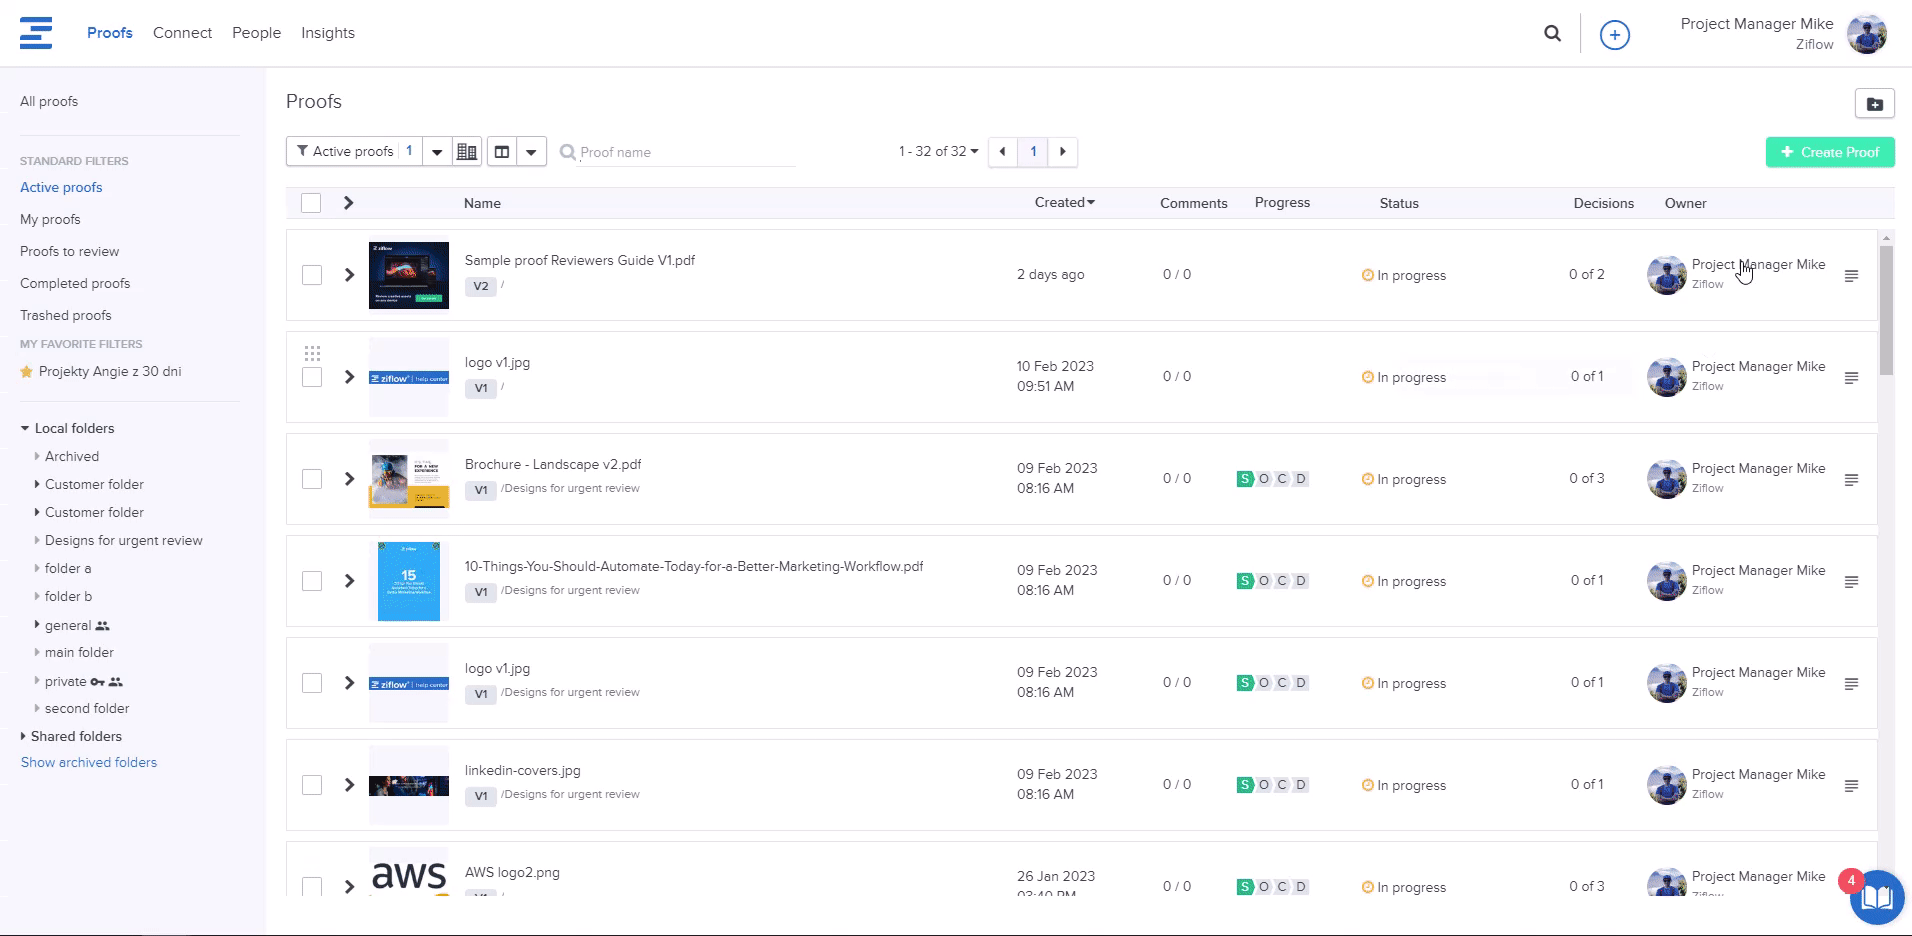The image size is (1912, 936).
Task: Open the Insights tab
Action: tap(327, 33)
